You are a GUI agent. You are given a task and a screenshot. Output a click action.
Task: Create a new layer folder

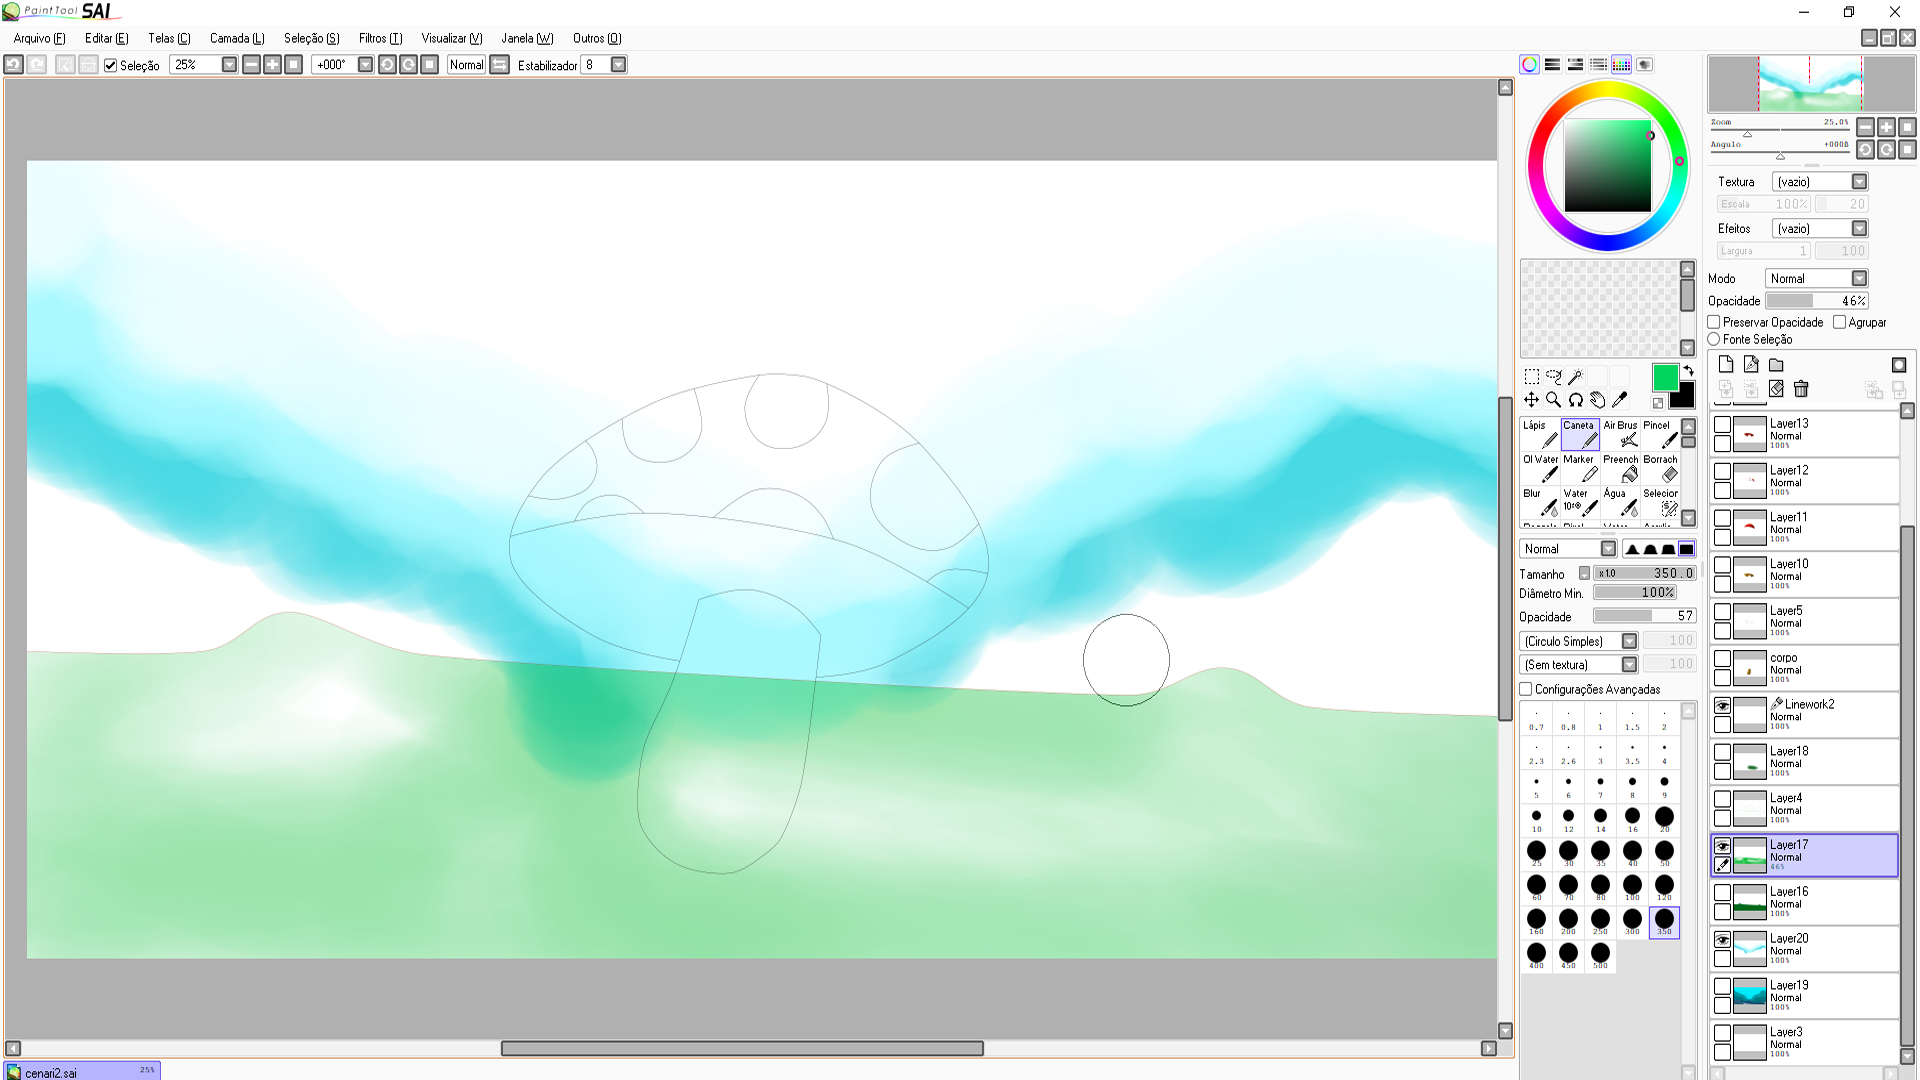[x=1776, y=365]
